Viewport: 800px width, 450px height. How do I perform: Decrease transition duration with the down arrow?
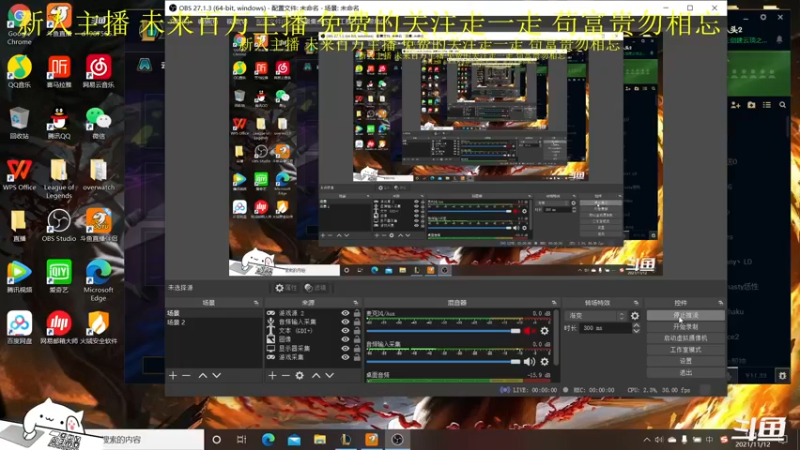(636, 331)
